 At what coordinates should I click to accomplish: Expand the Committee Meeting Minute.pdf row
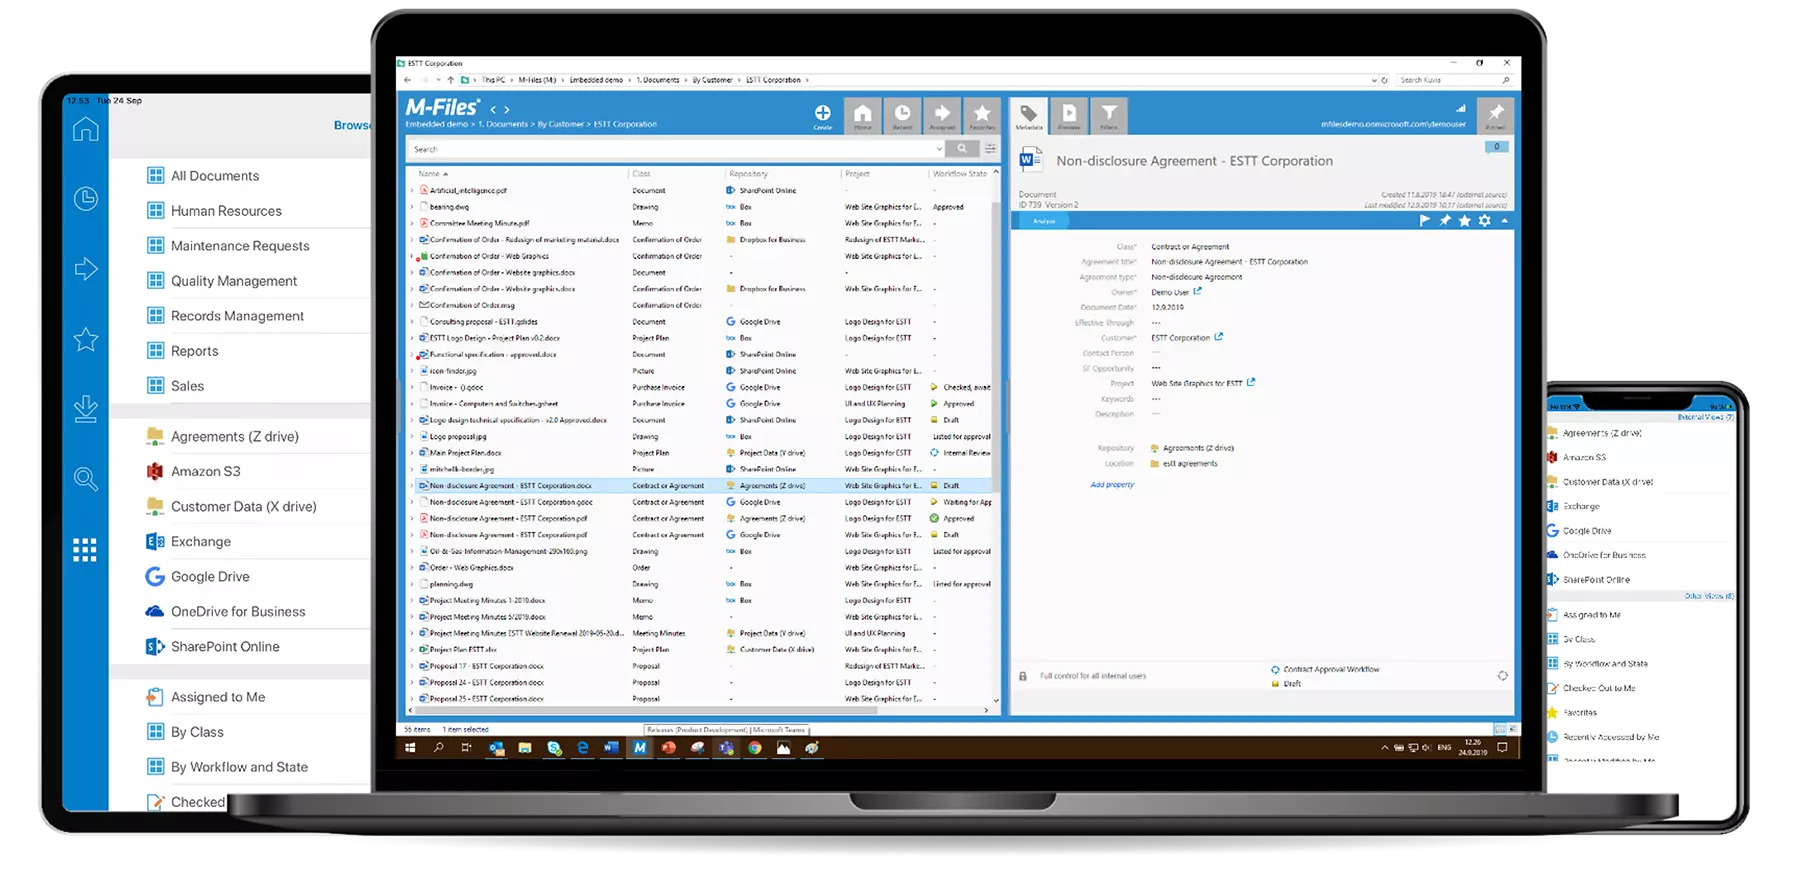pyautogui.click(x=412, y=223)
